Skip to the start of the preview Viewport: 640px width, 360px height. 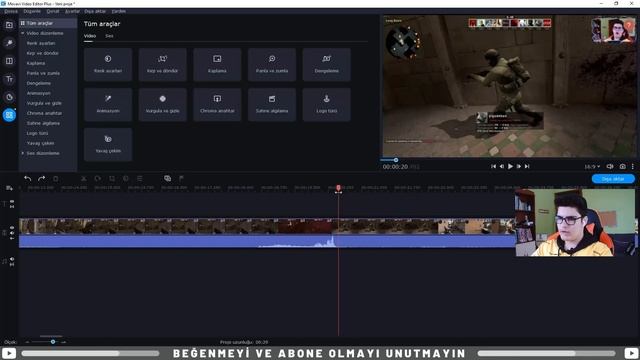pos(493,167)
